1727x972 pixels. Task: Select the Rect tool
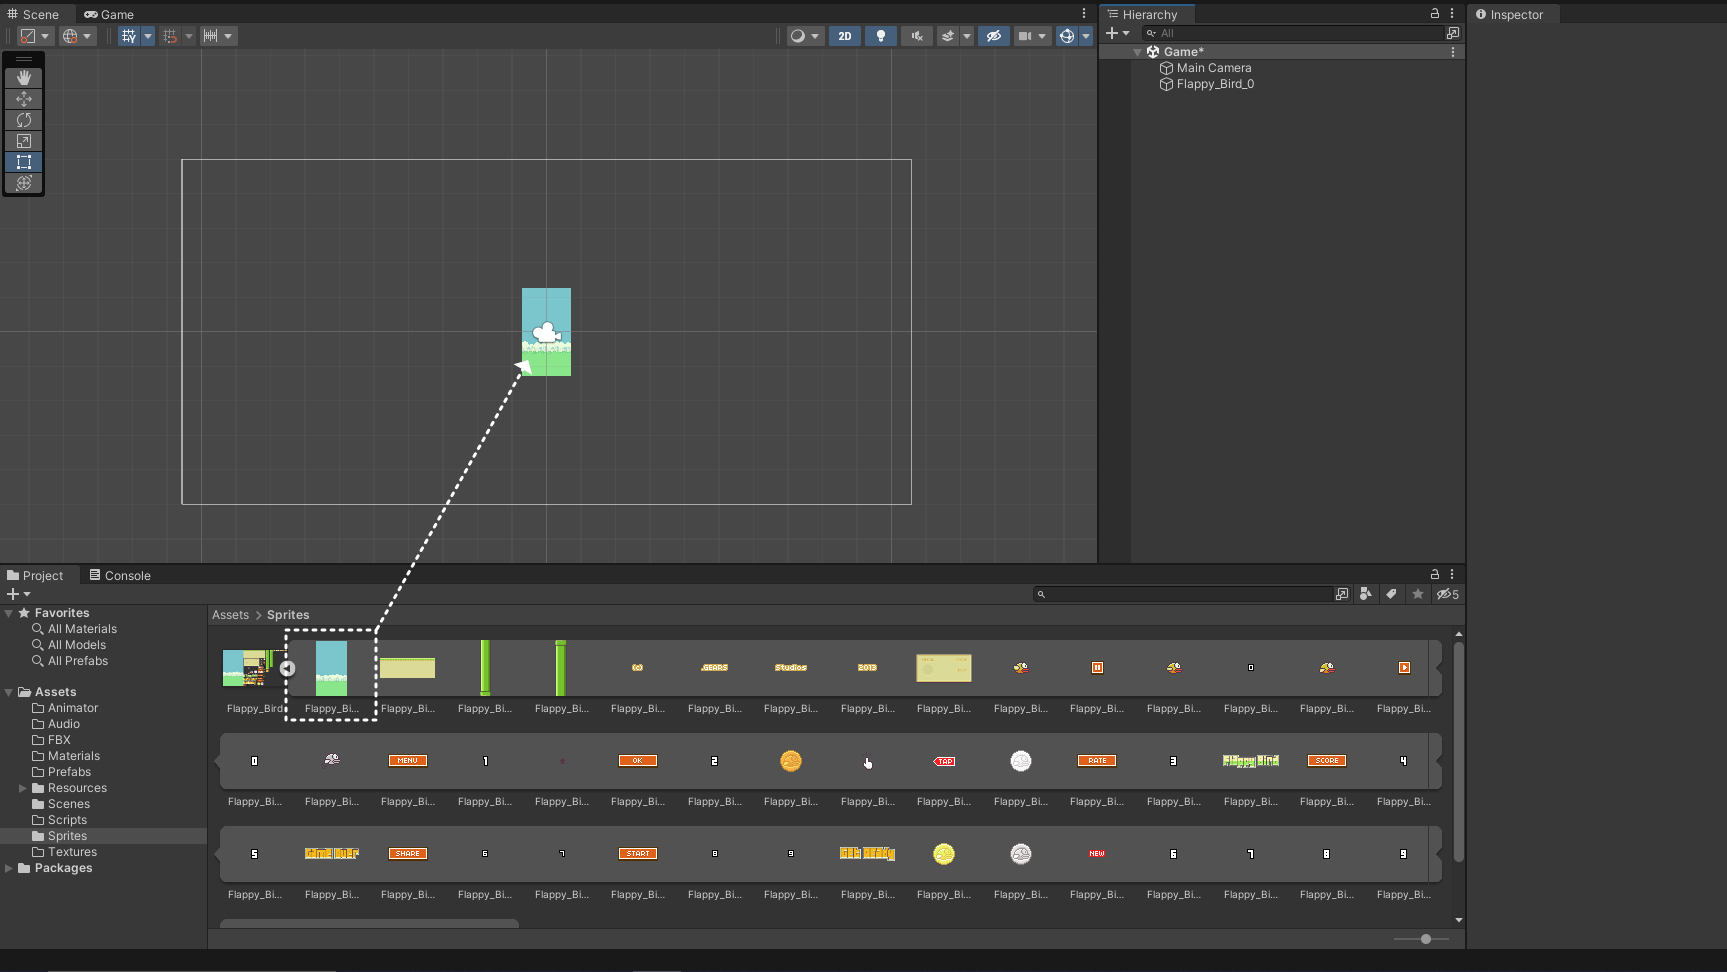[24, 162]
